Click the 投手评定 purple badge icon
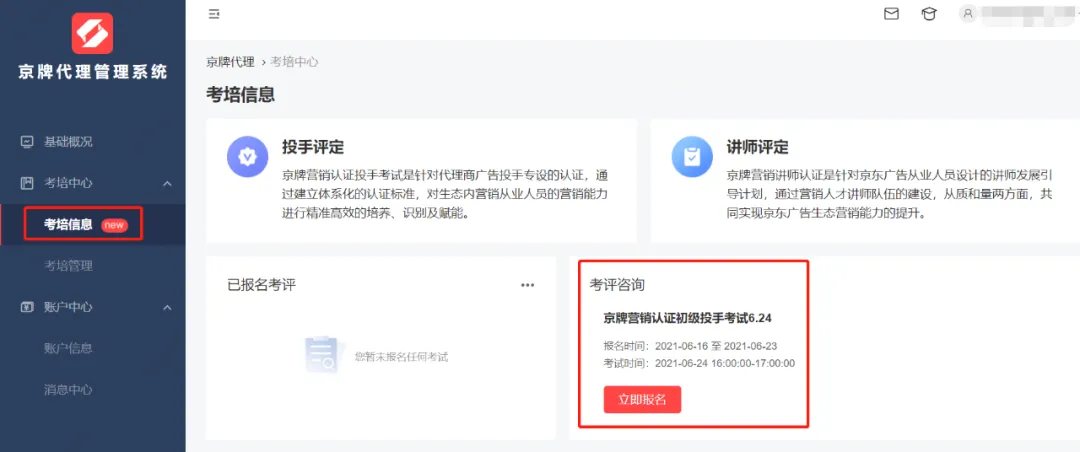The image size is (1080, 452). click(x=247, y=158)
